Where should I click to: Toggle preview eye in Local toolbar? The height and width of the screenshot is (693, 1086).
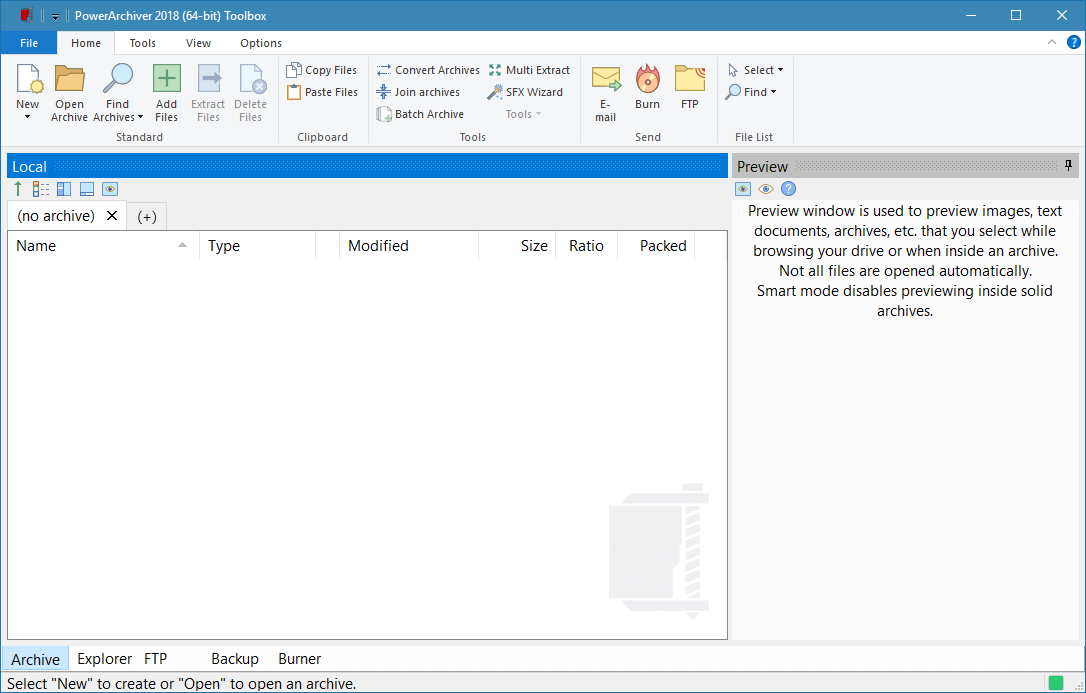pyautogui.click(x=109, y=189)
